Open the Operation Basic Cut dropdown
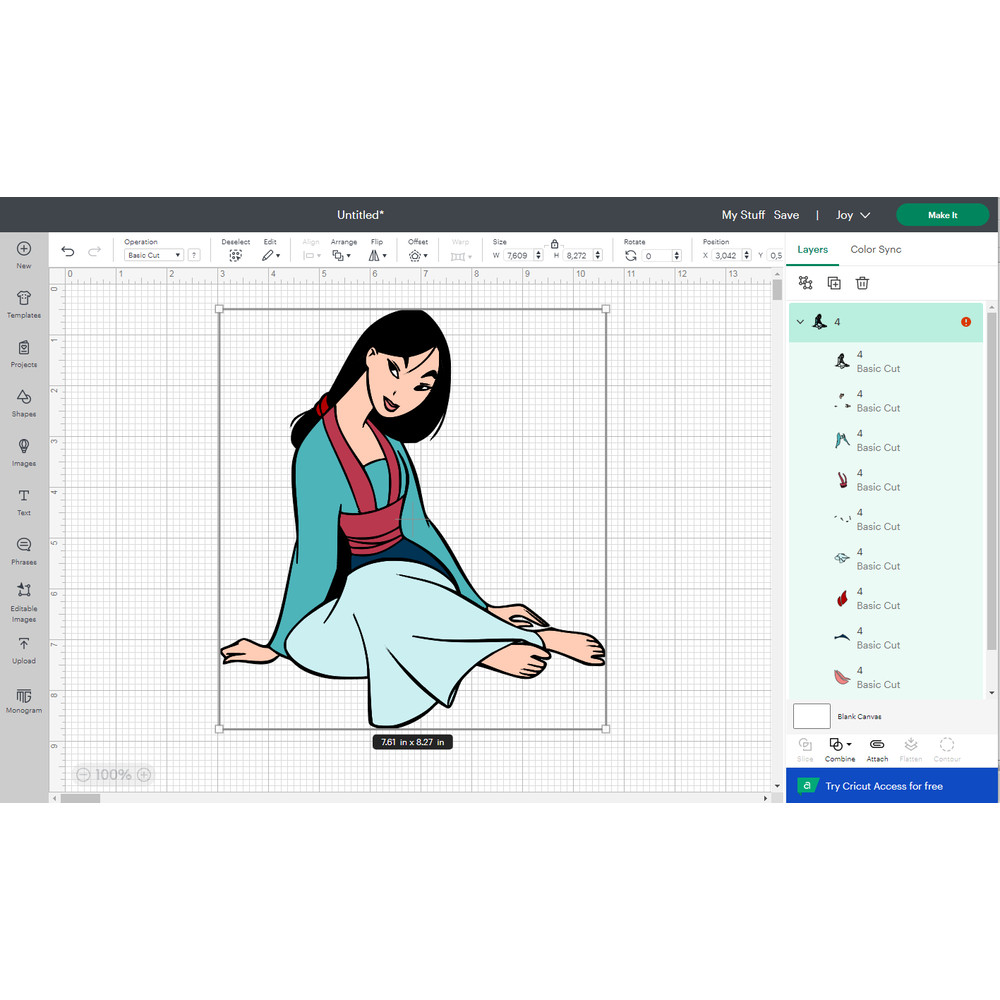 pos(153,255)
